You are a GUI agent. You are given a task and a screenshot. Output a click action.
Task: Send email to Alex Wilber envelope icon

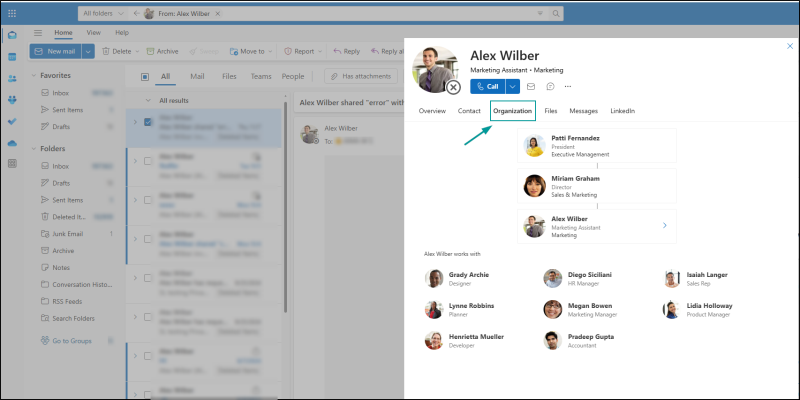pyautogui.click(x=531, y=86)
